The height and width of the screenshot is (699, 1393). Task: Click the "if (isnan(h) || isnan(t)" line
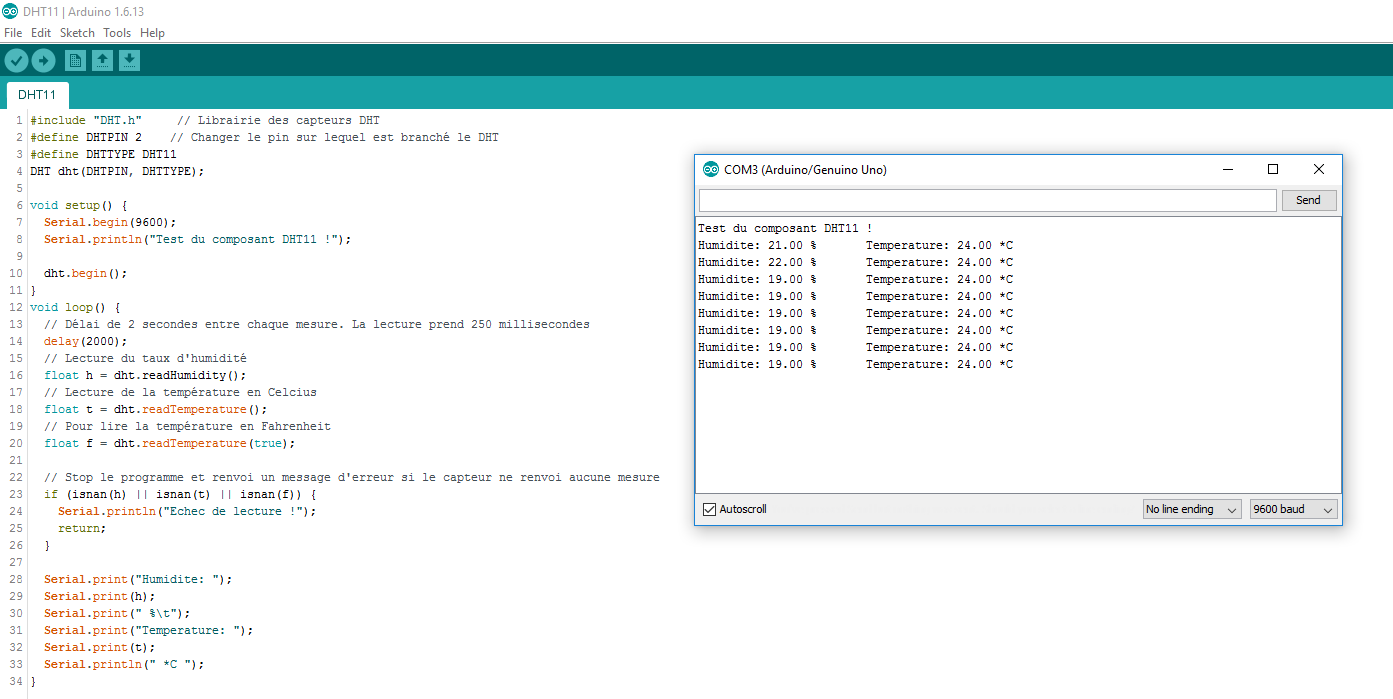(x=180, y=494)
